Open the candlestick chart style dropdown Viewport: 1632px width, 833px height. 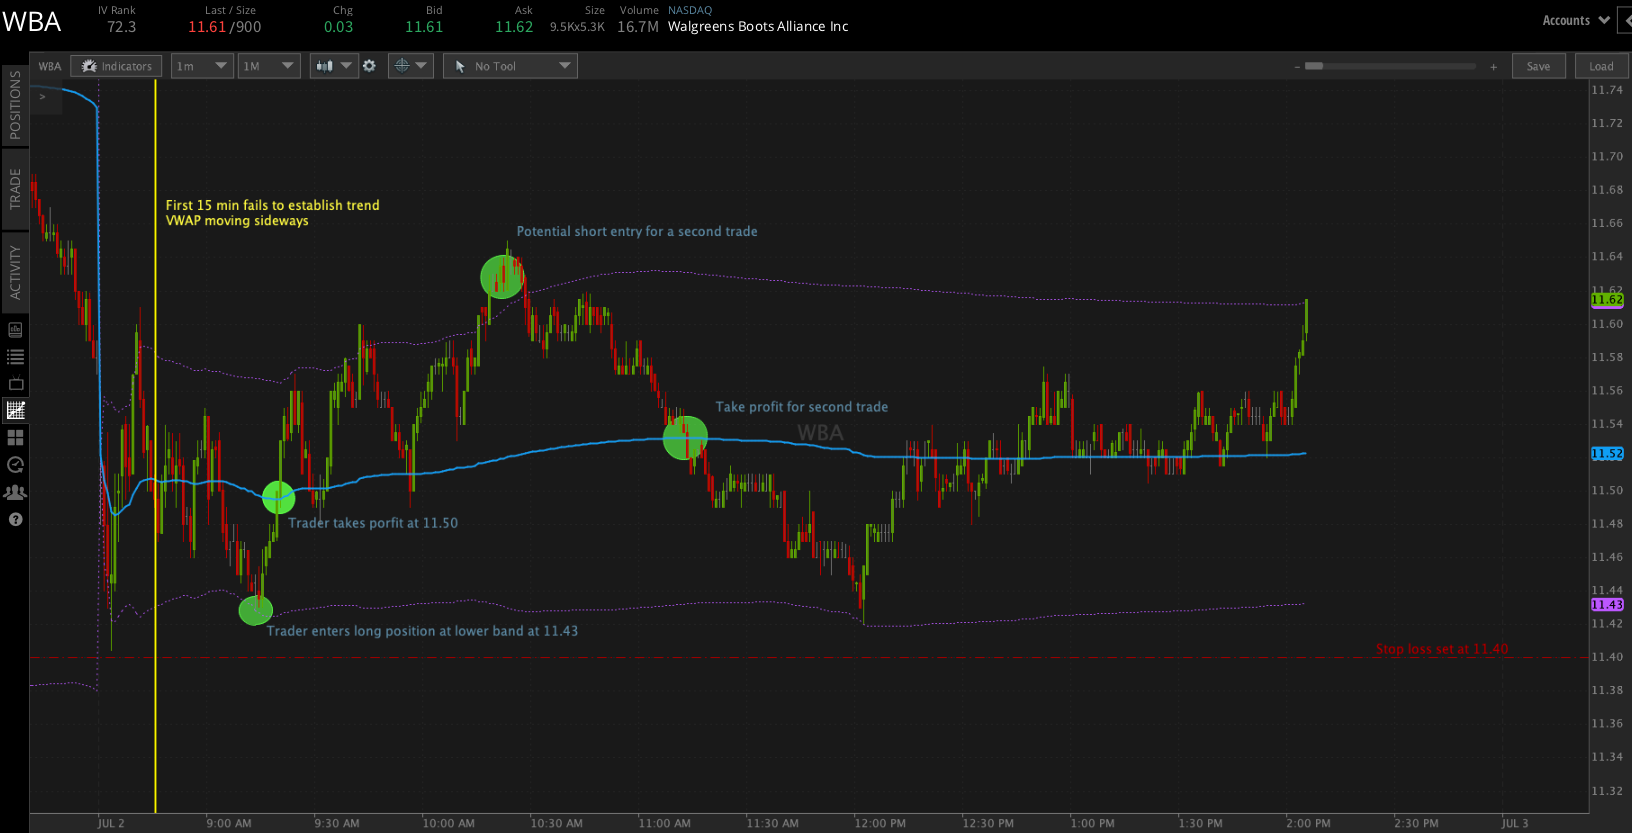334,66
